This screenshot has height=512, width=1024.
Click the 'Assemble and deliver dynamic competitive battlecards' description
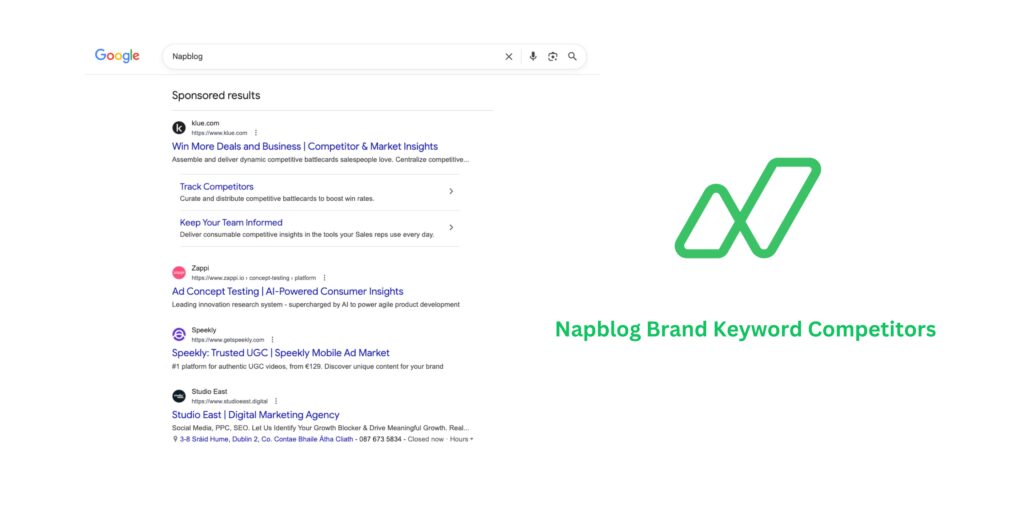[x=320, y=159]
